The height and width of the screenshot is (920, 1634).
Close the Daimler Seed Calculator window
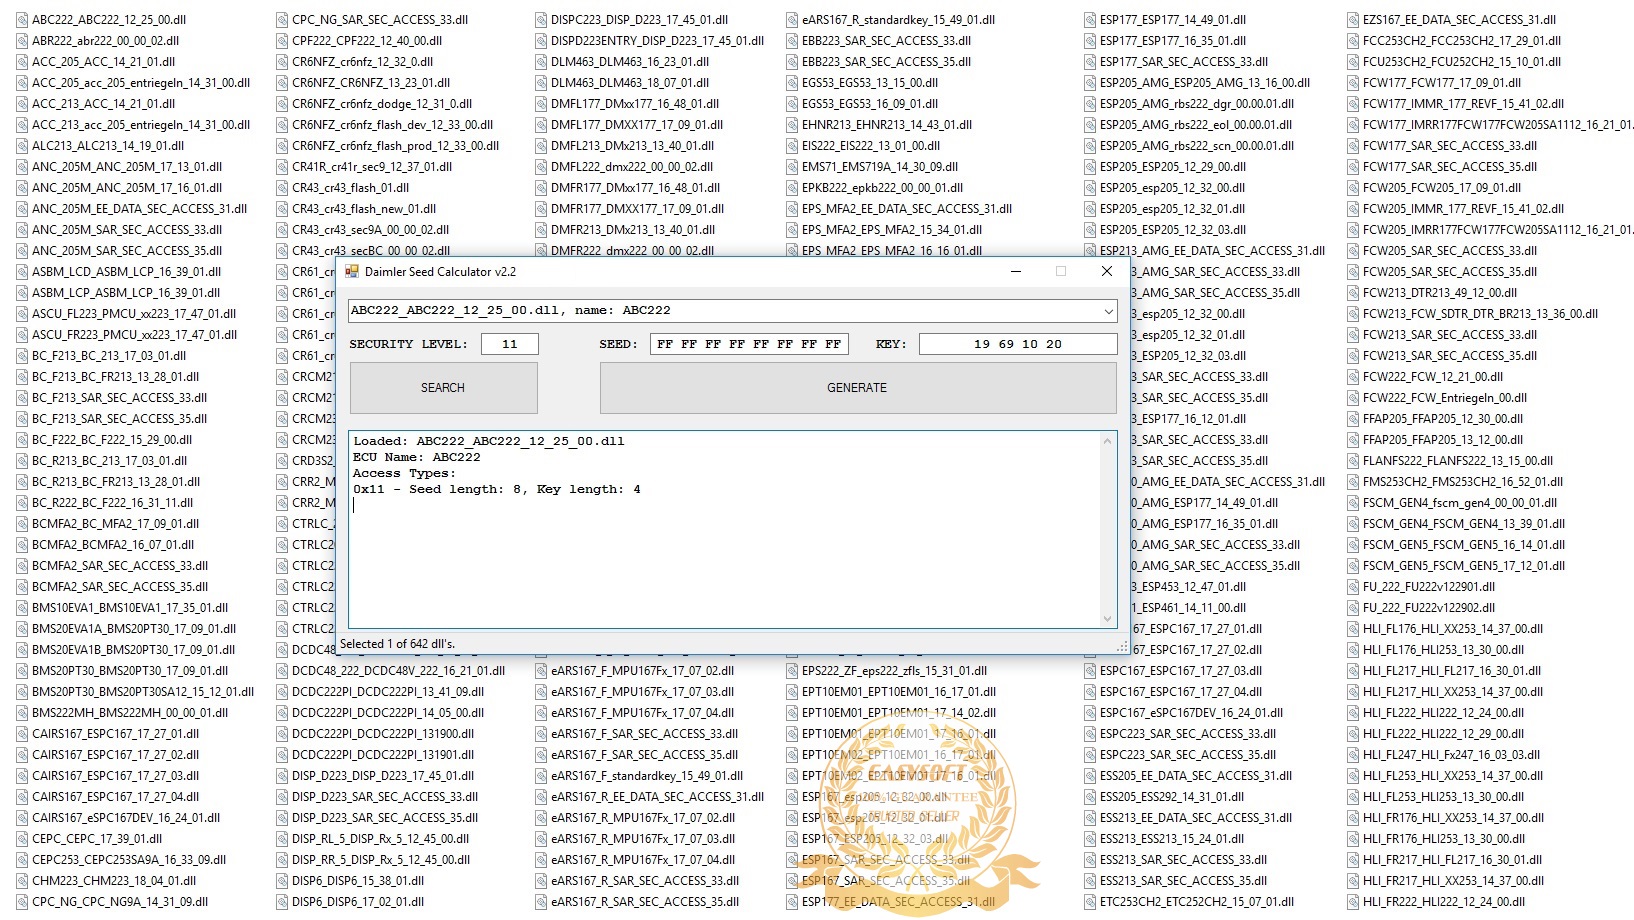click(1107, 271)
